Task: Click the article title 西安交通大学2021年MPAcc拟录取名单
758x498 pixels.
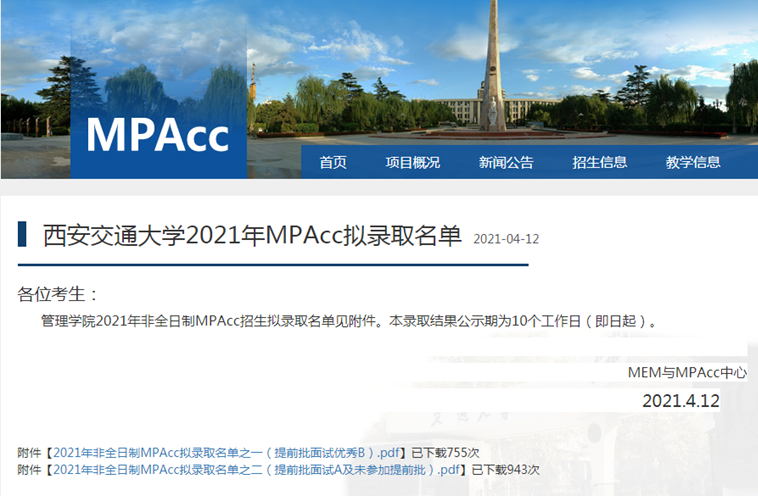Action: tap(252, 236)
